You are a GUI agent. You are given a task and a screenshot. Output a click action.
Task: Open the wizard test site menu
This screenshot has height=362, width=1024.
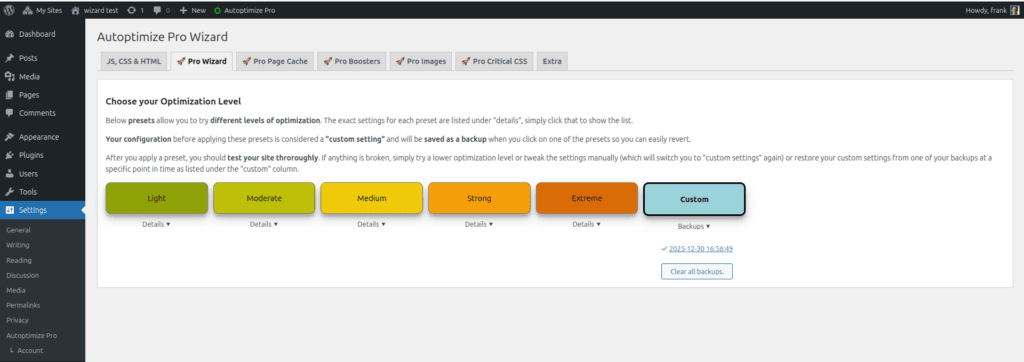pyautogui.click(x=95, y=10)
